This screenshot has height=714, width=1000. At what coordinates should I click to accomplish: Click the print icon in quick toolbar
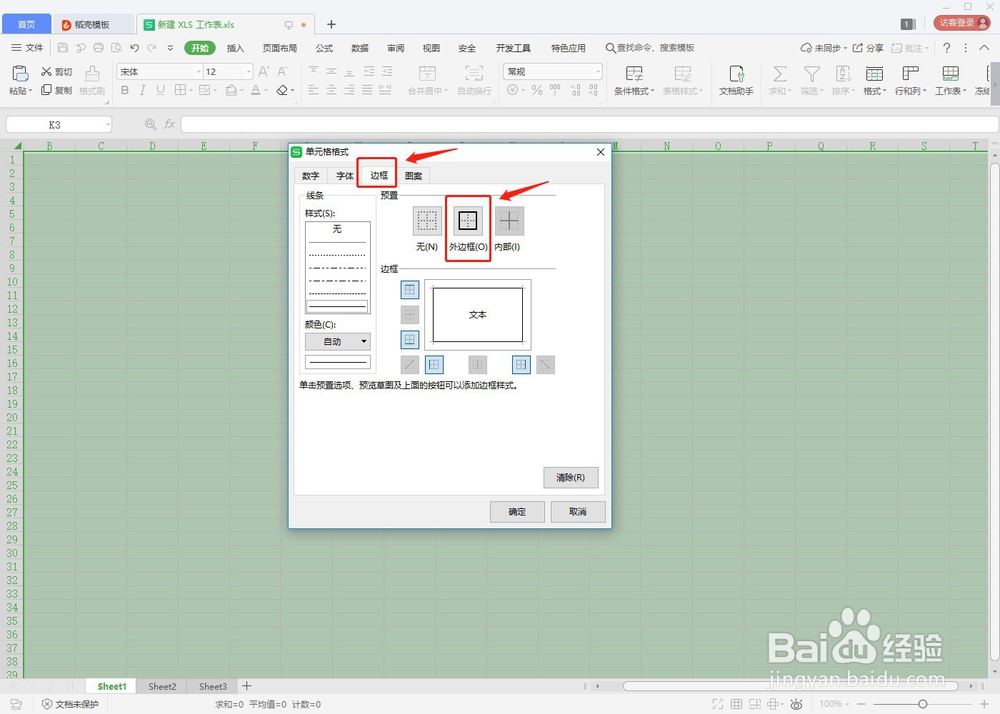98,48
